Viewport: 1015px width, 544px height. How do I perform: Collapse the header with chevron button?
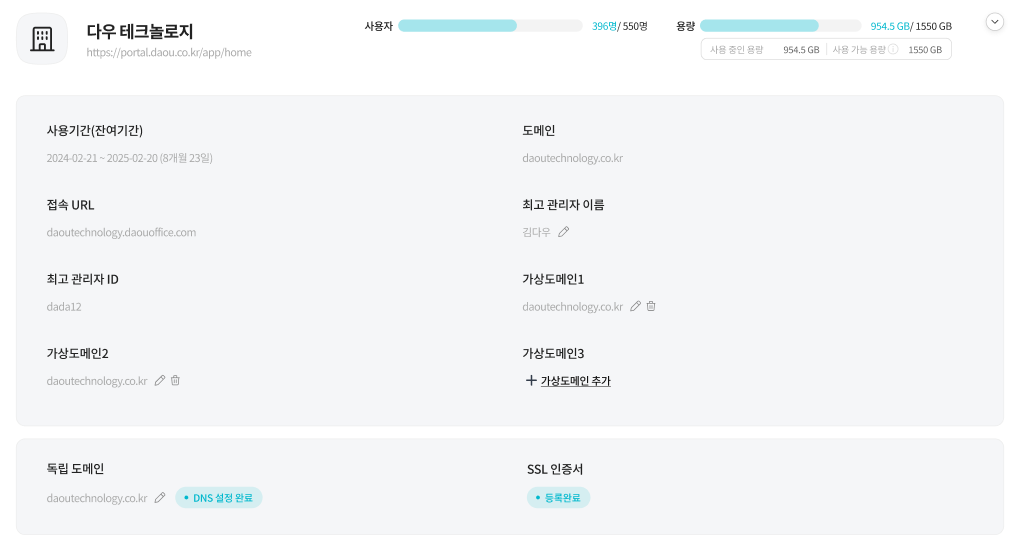point(994,21)
